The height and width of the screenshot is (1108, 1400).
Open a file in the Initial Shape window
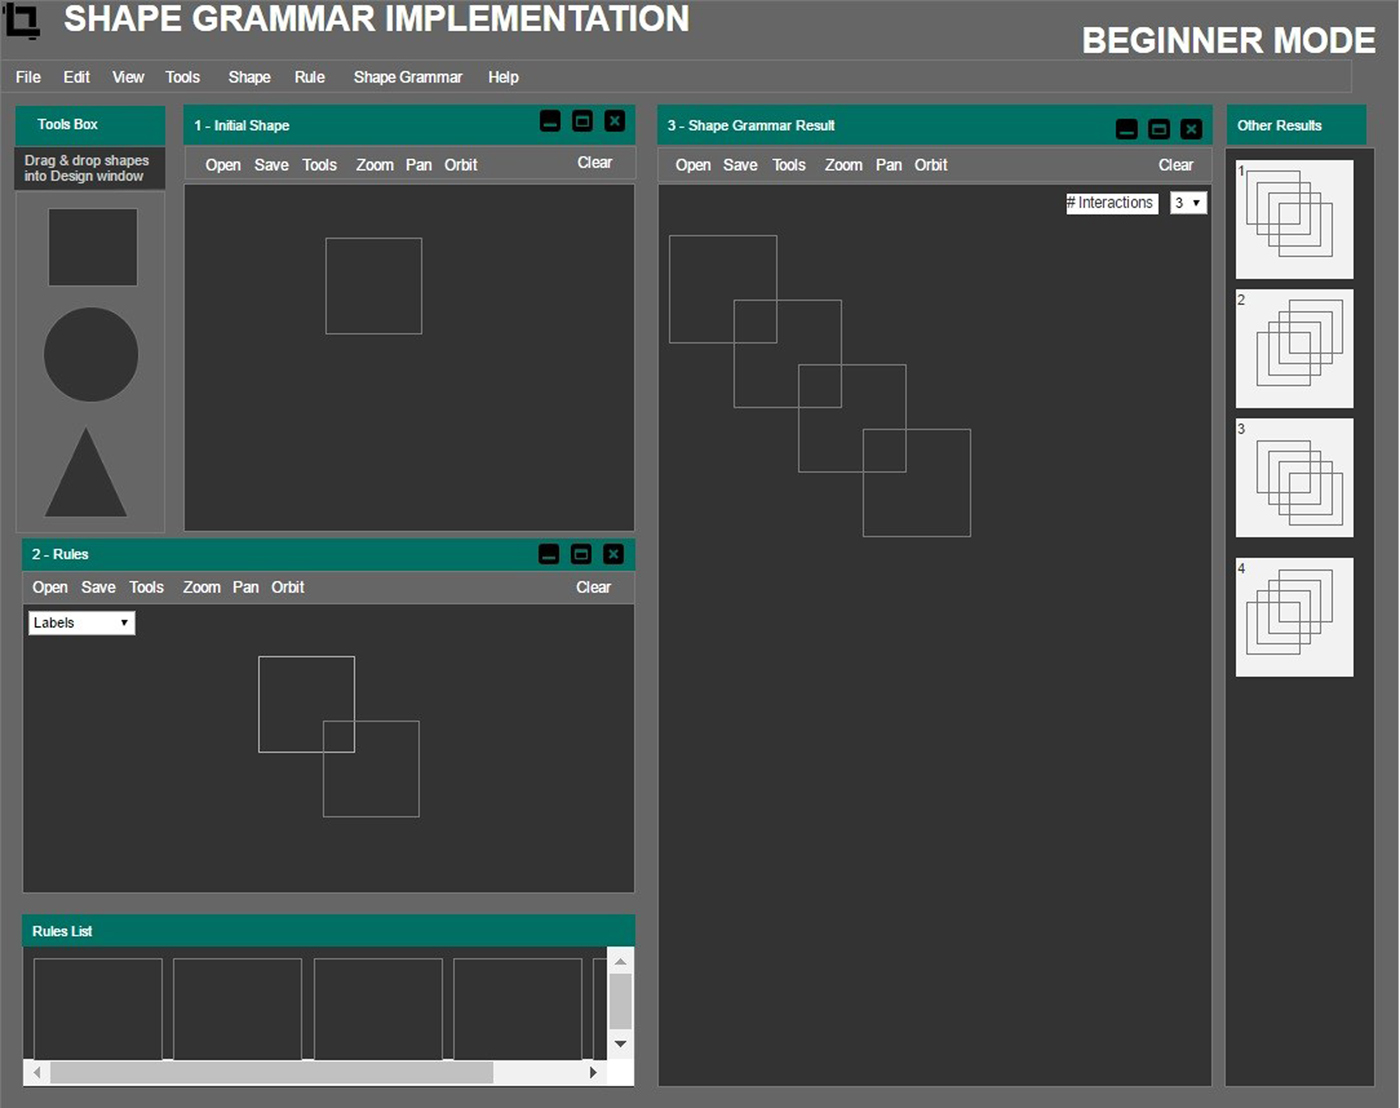click(223, 165)
